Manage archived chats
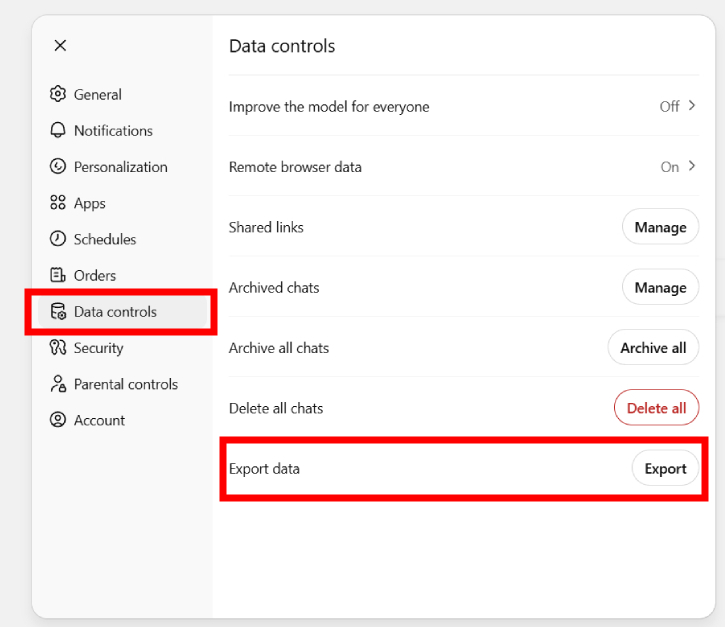Viewport: 725px width, 627px height. click(x=660, y=288)
